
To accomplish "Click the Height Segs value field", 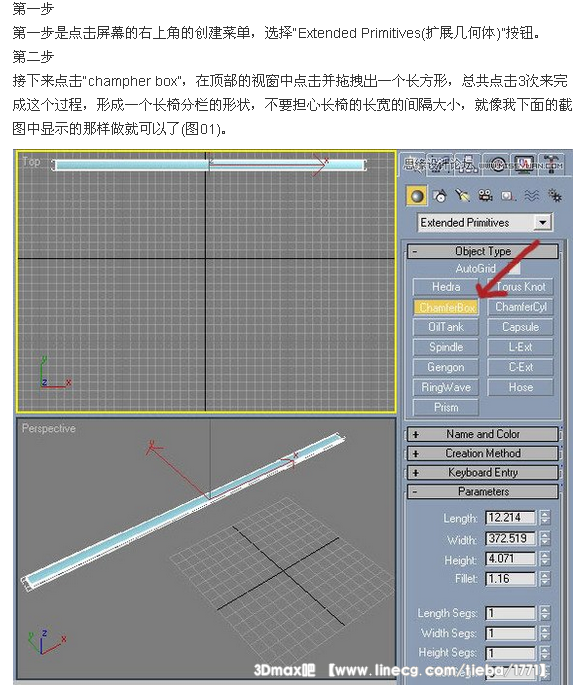I will (x=511, y=653).
